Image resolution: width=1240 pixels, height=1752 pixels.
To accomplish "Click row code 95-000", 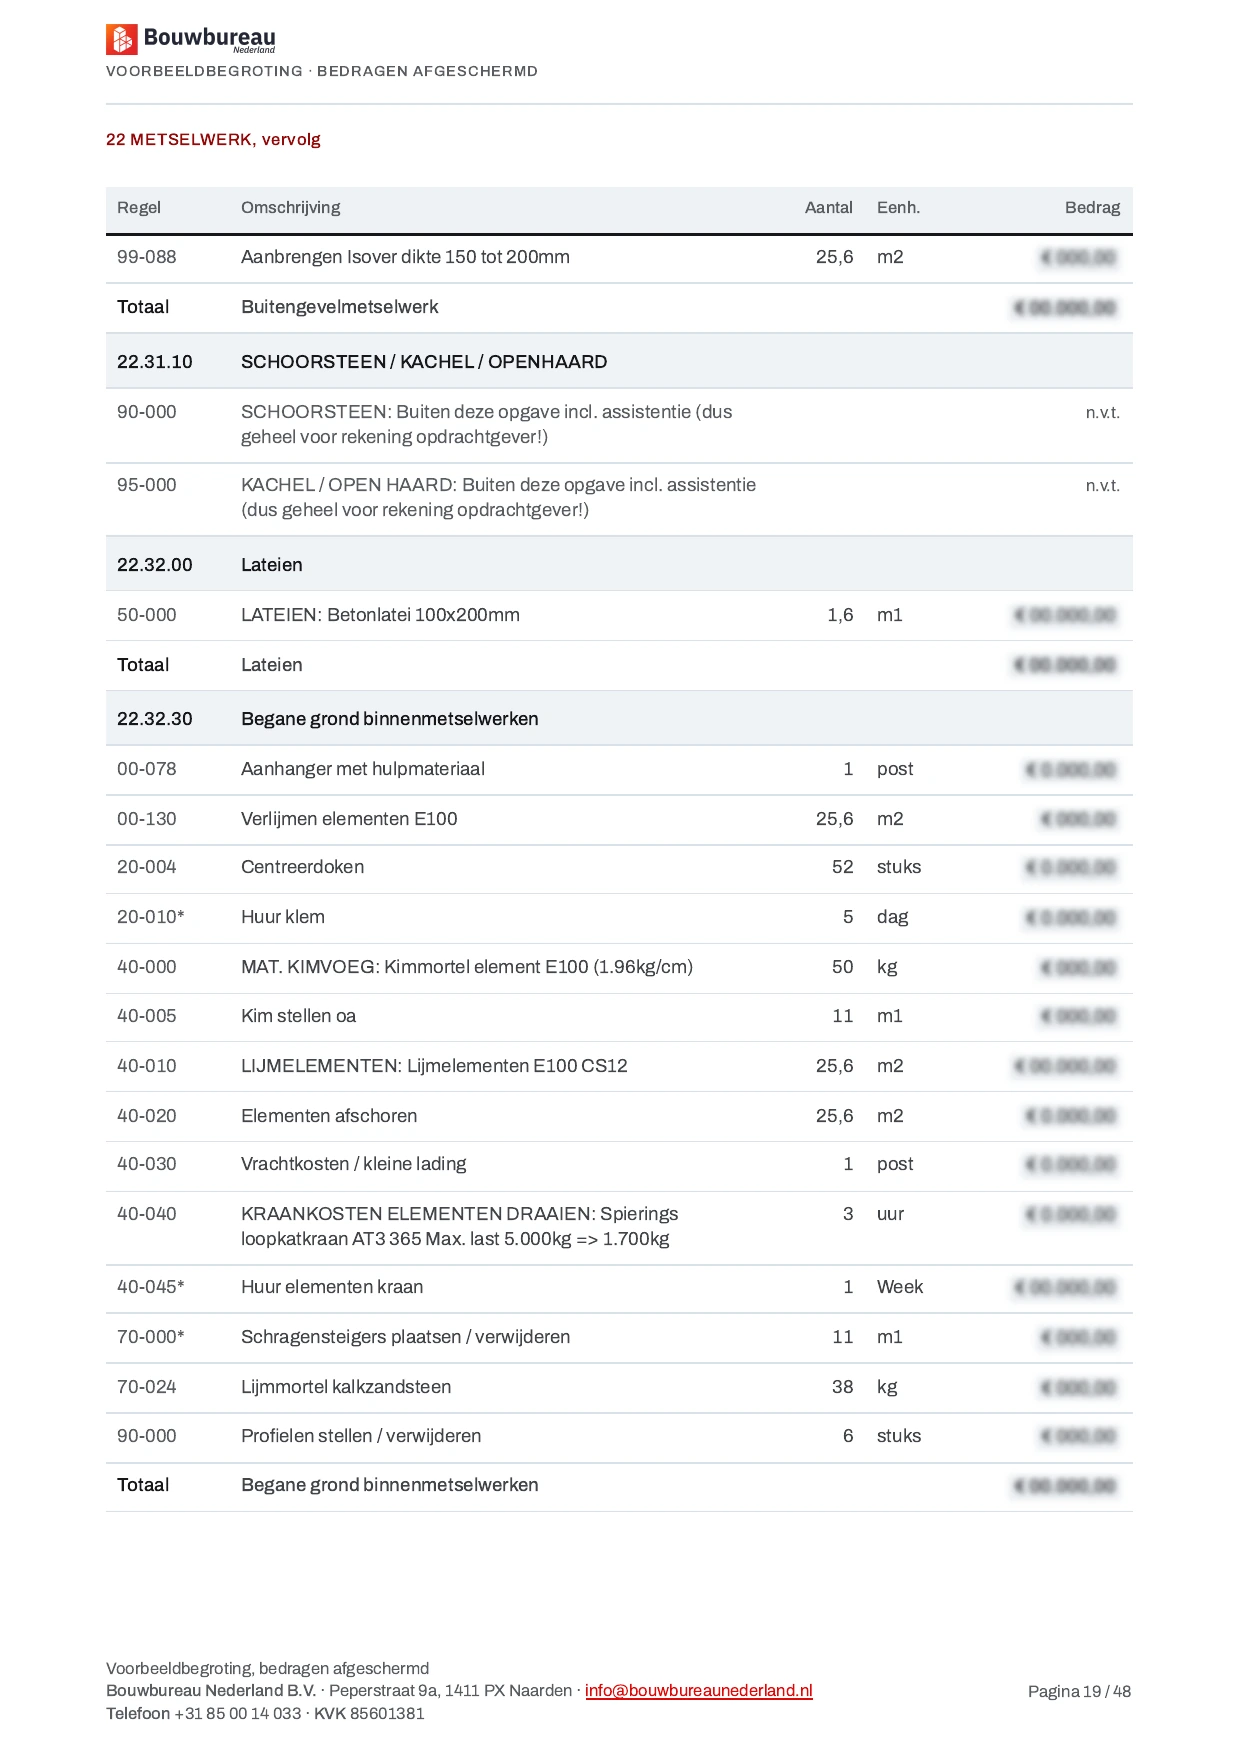I will pyautogui.click(x=146, y=485).
